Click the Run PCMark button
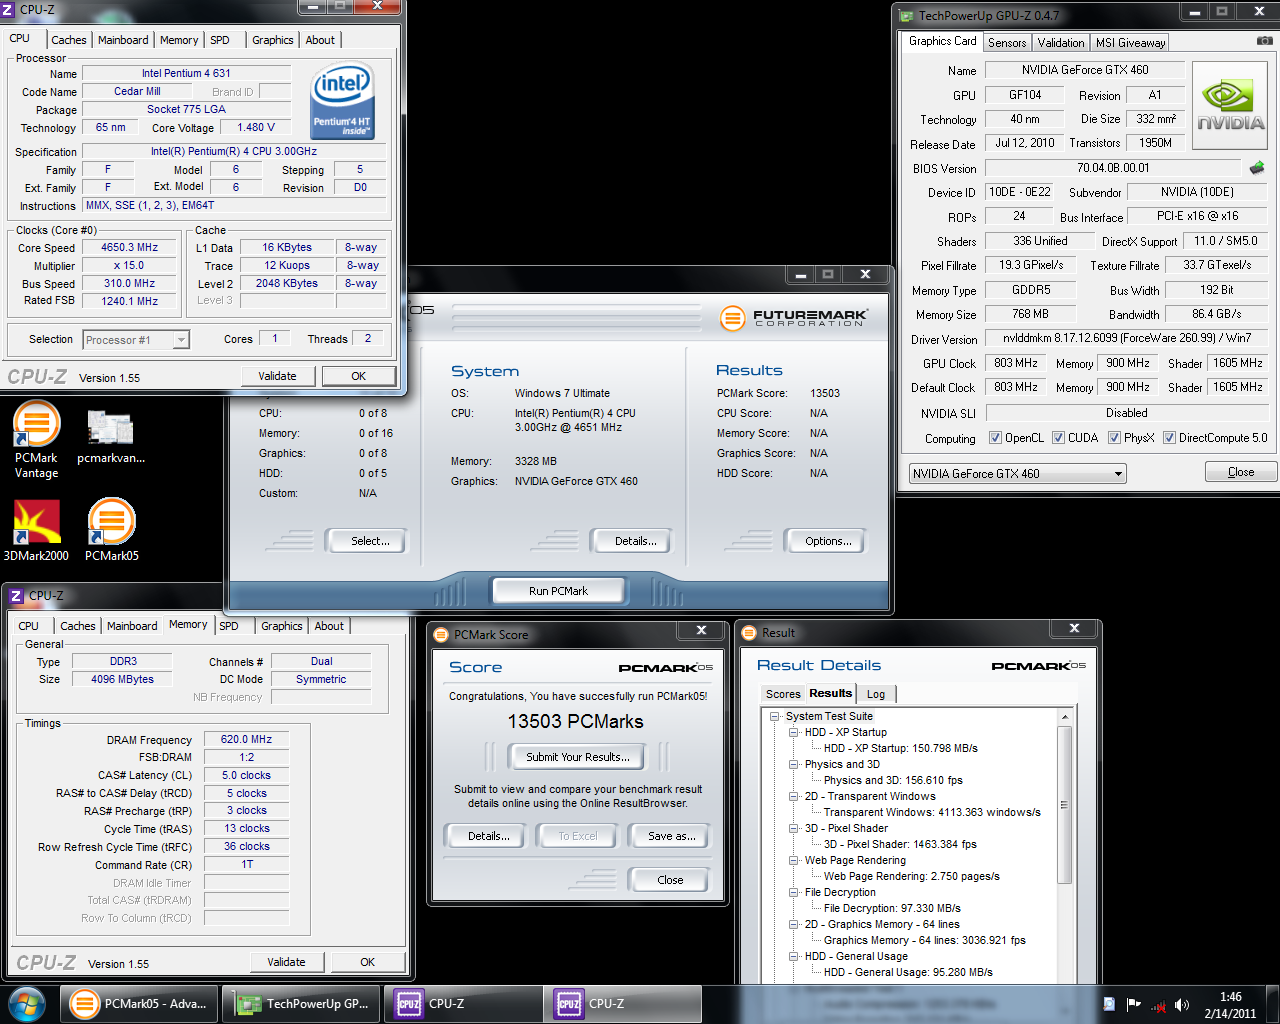The width and height of the screenshot is (1280, 1024). 558,591
